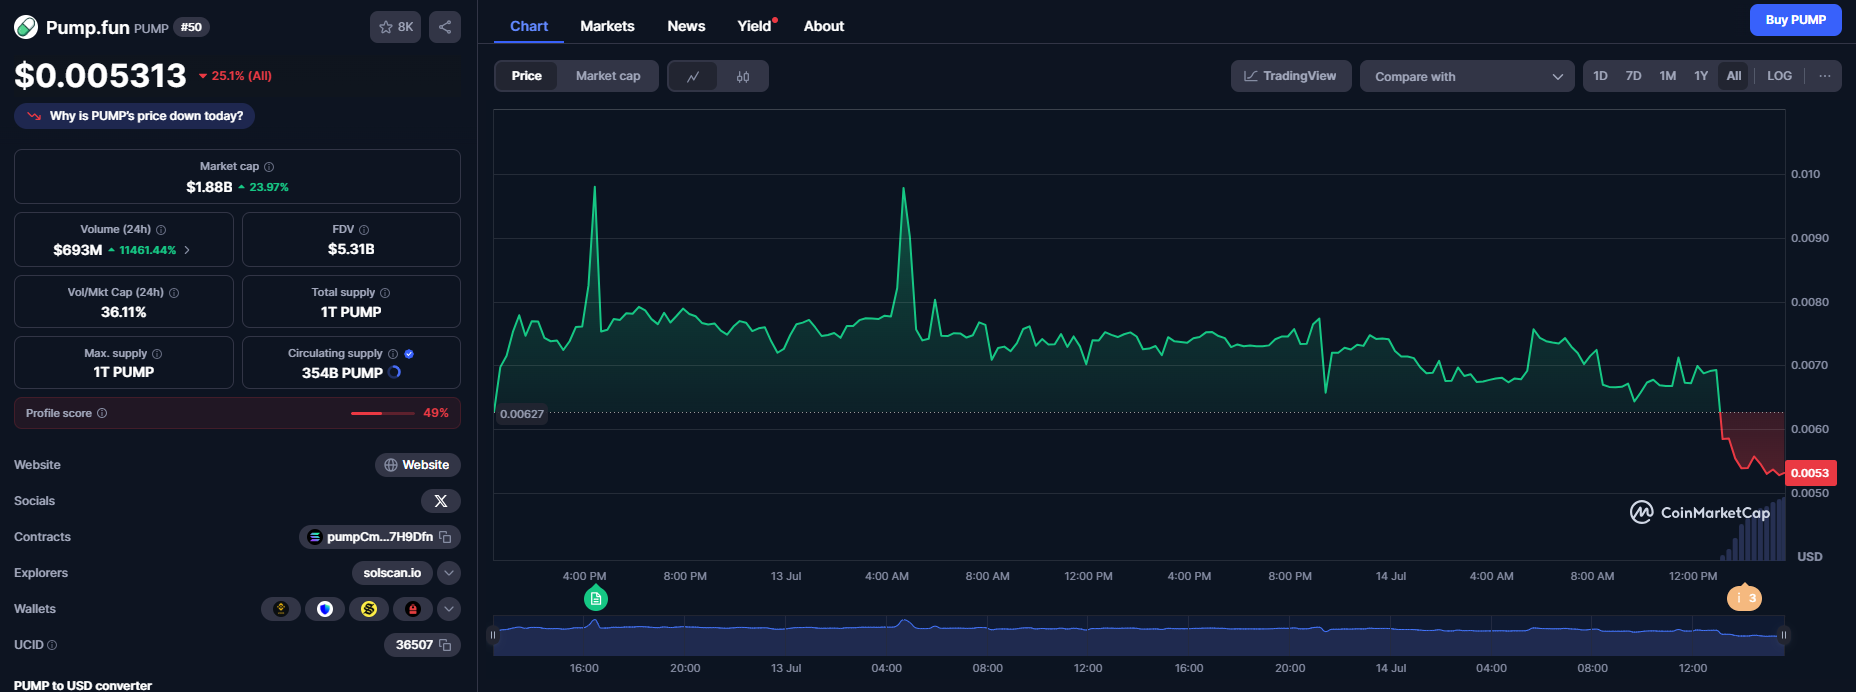Click the Pump.fun coin logo

[26, 27]
